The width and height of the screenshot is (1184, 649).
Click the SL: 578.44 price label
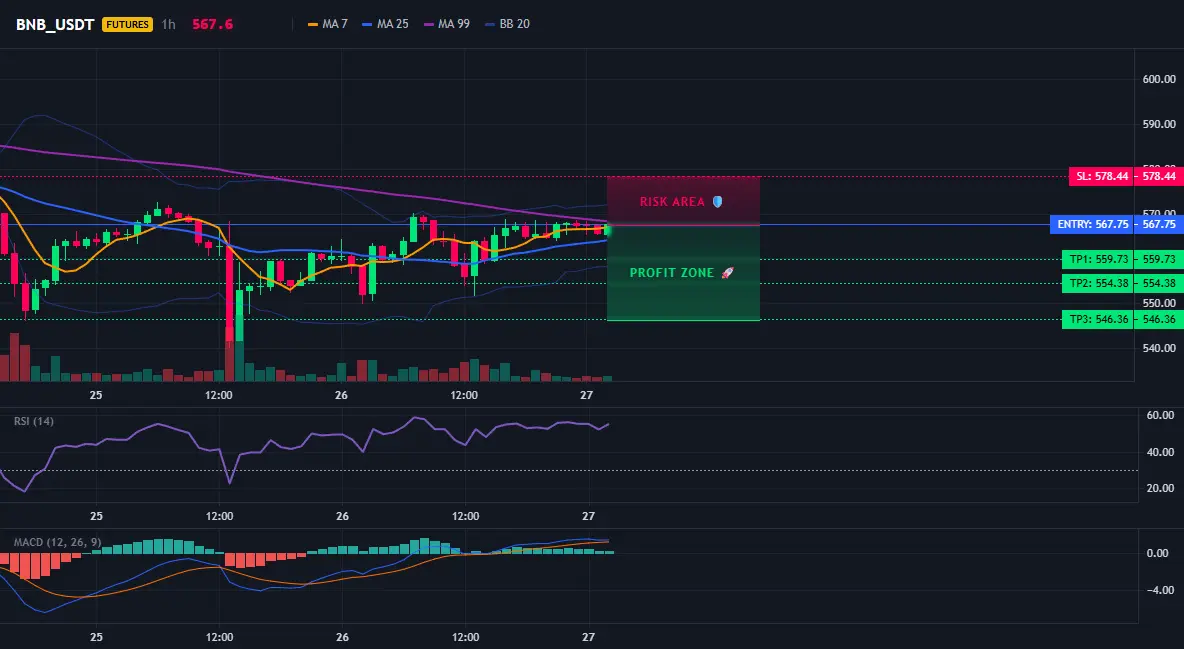tap(1102, 176)
